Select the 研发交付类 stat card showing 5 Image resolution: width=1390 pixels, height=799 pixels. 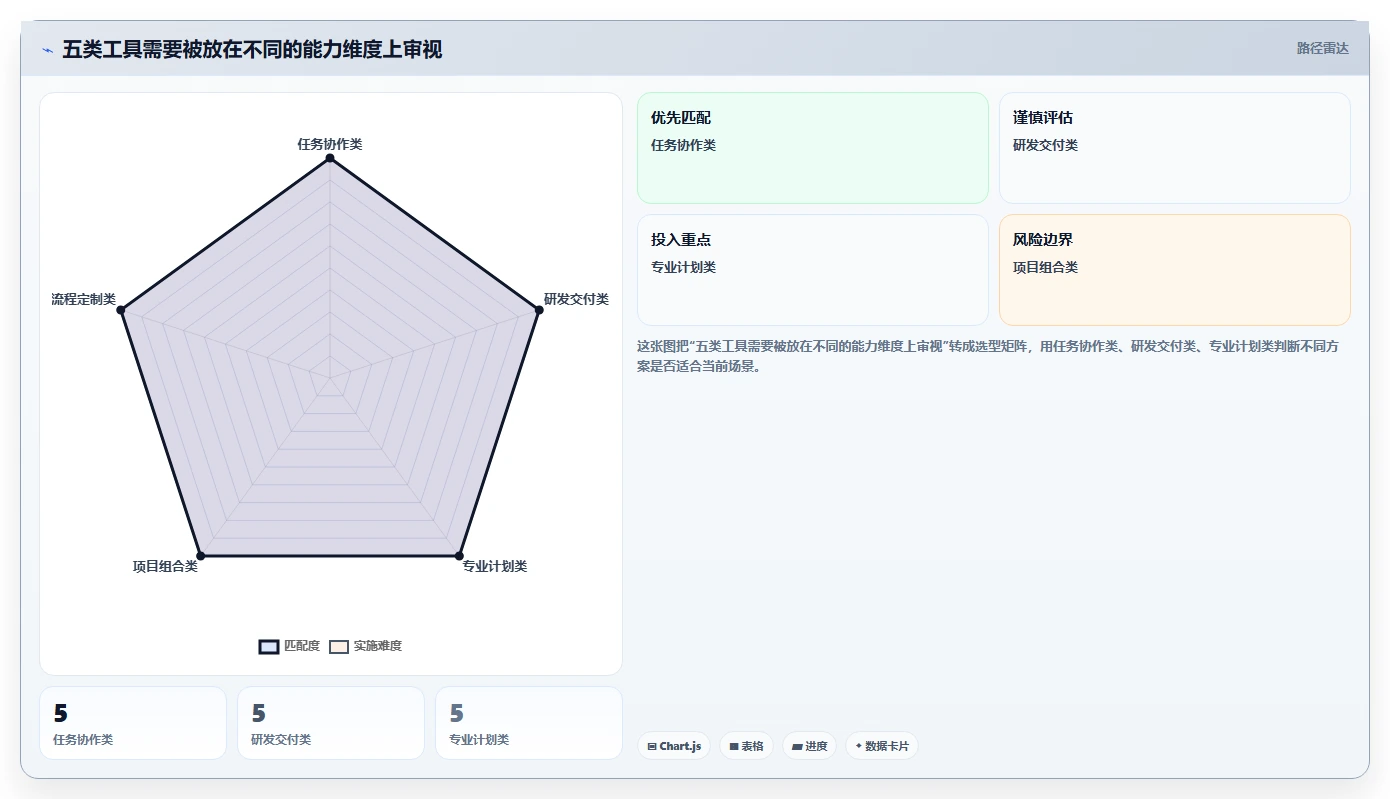click(x=331, y=723)
